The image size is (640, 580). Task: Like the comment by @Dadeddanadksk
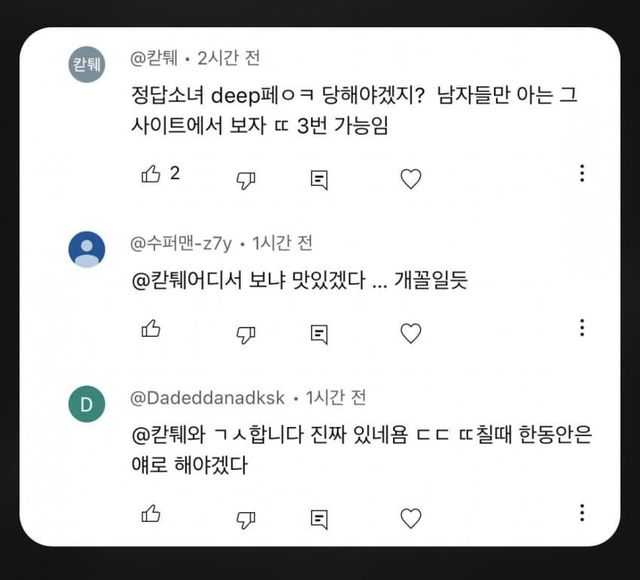[x=151, y=514]
